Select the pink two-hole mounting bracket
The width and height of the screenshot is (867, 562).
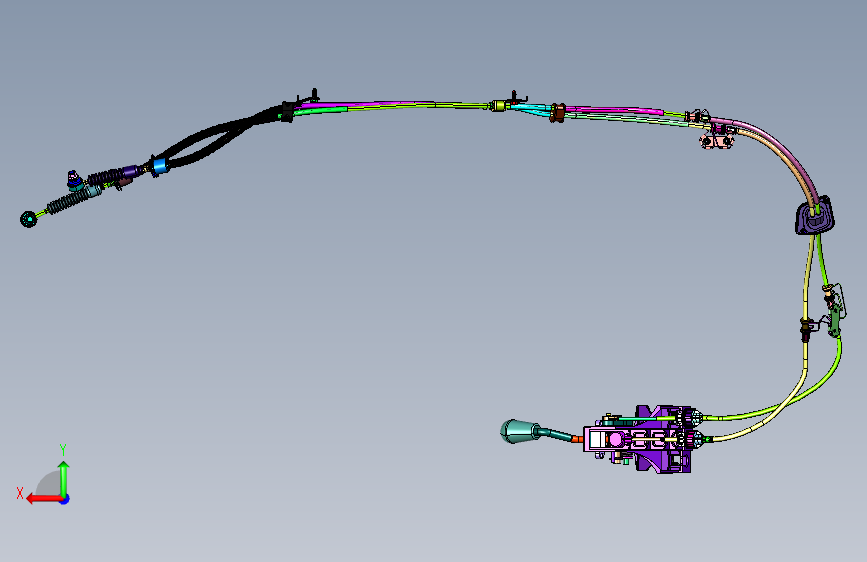coord(717,141)
